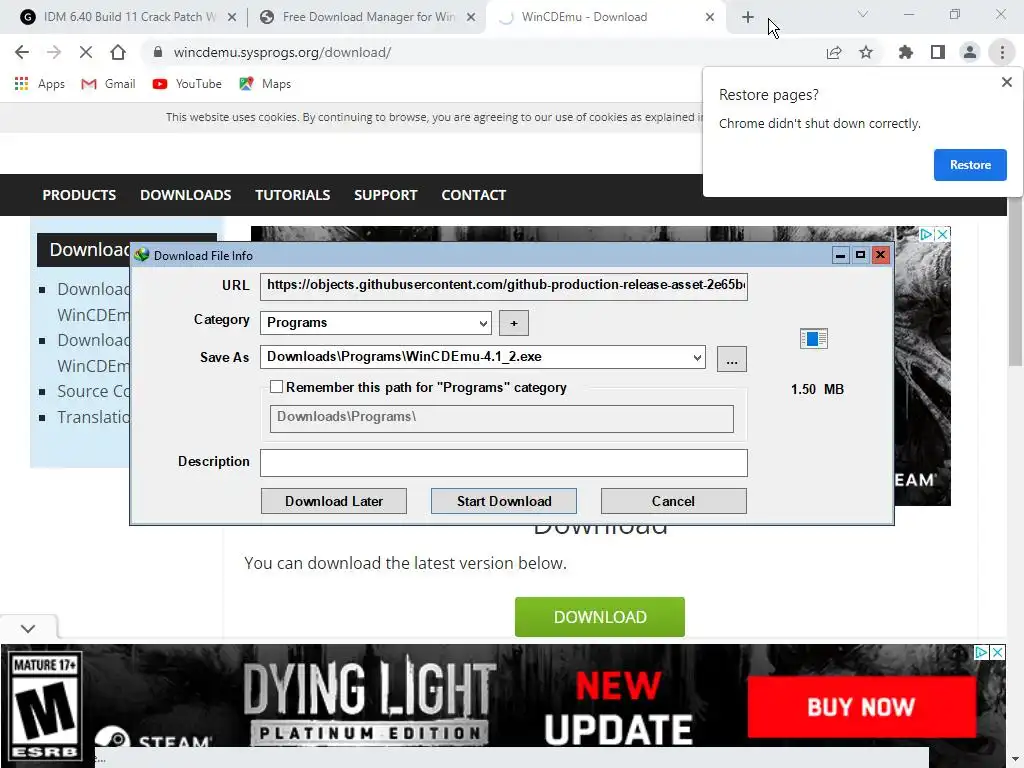Open the Chrome profile avatar

pos(970,52)
